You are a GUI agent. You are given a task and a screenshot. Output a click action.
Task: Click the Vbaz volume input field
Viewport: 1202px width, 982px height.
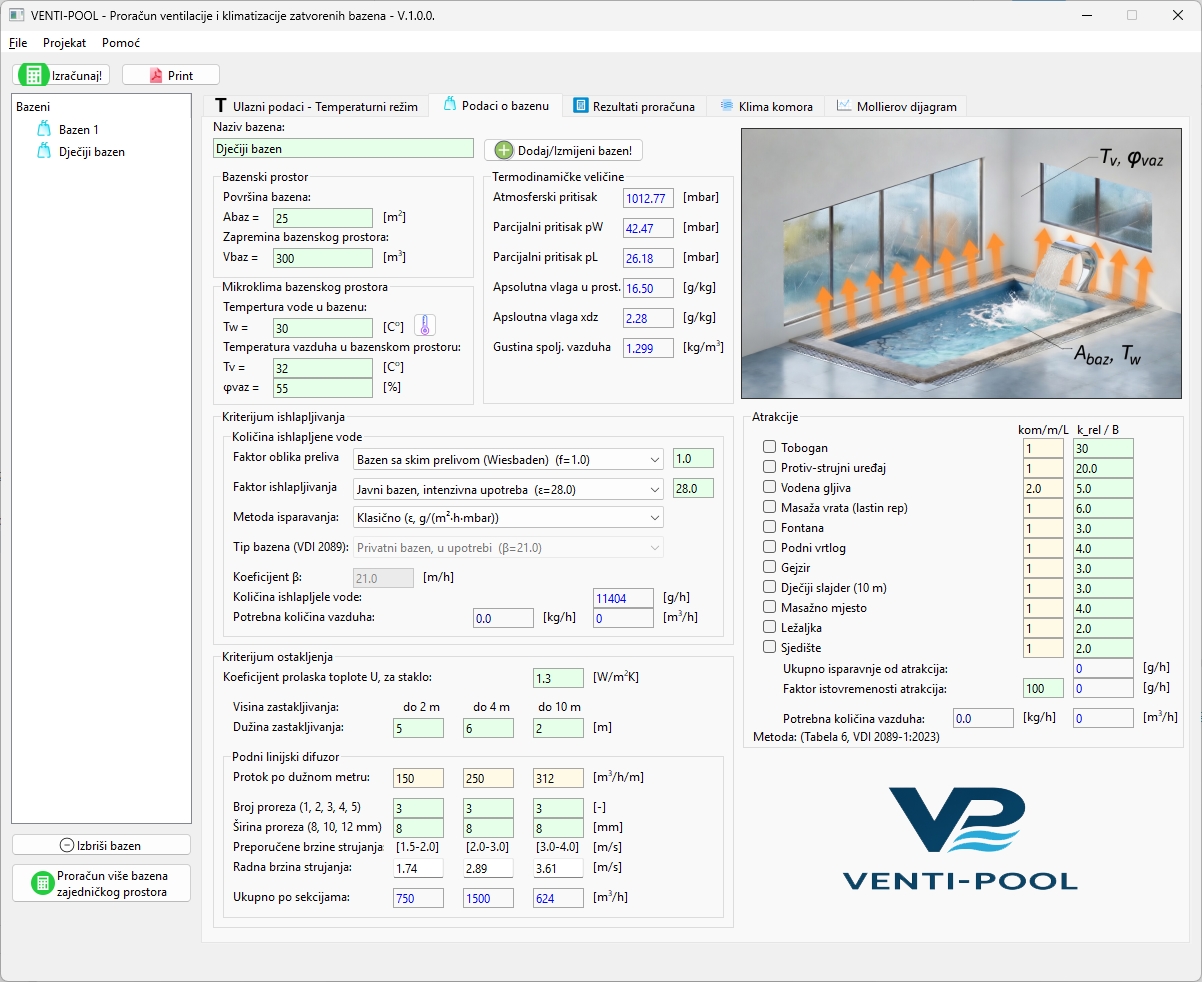tap(323, 258)
